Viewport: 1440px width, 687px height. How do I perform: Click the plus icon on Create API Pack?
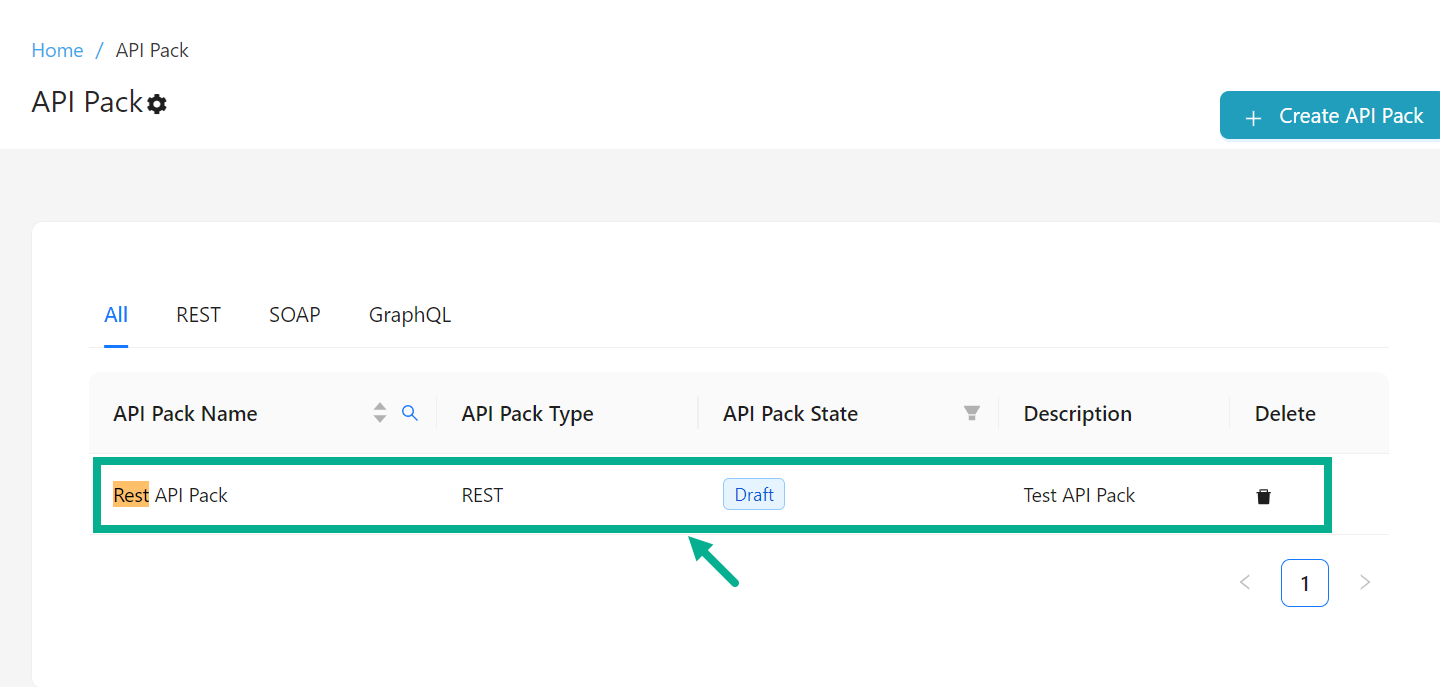[x=1253, y=118]
